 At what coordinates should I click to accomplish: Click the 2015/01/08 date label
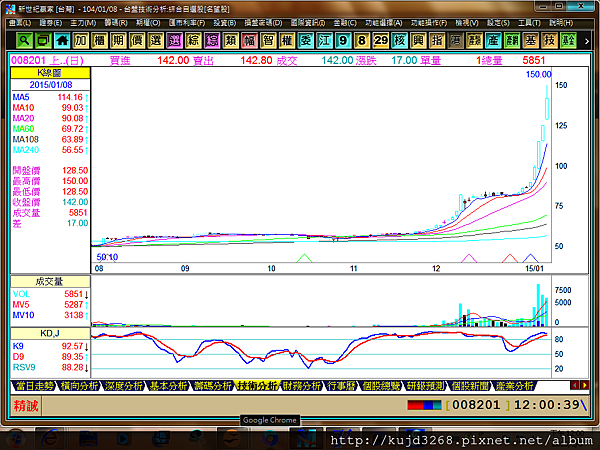point(51,85)
